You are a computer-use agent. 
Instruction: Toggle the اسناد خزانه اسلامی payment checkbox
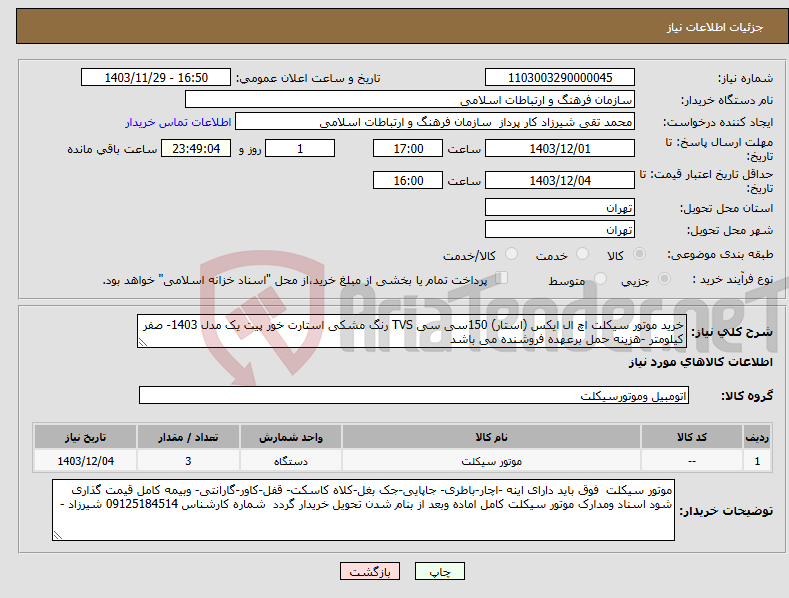coord(502,278)
